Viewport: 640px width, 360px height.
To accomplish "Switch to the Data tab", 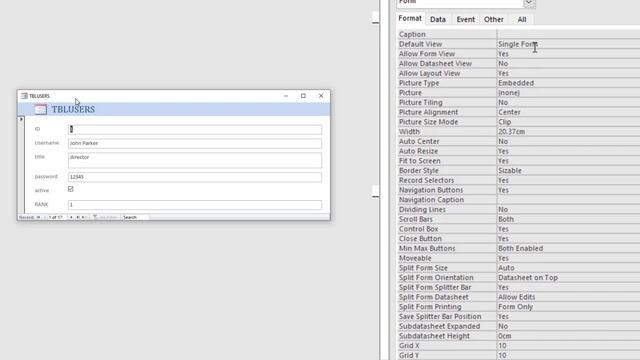I will 438,19.
